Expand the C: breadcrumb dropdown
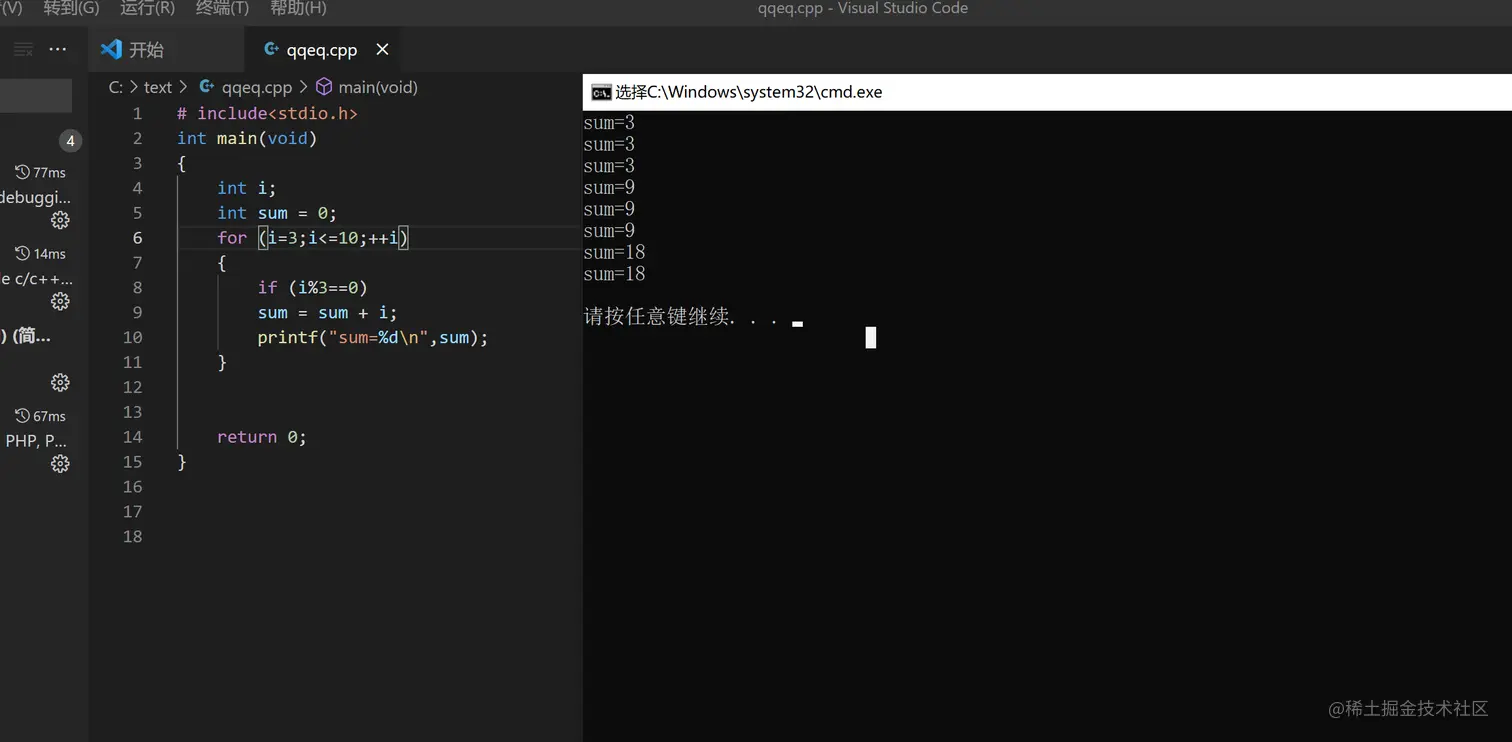The image size is (1512, 742). [115, 87]
